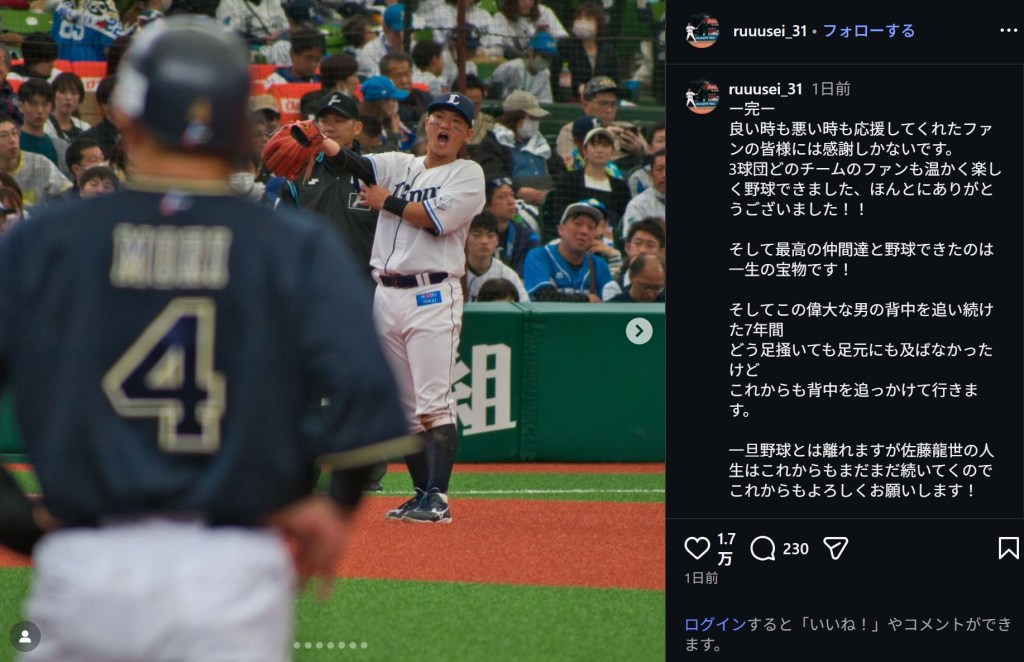The height and width of the screenshot is (662, 1024).
Task: Click the 1日前 timestamp beside the caption username
Action: click(831, 89)
